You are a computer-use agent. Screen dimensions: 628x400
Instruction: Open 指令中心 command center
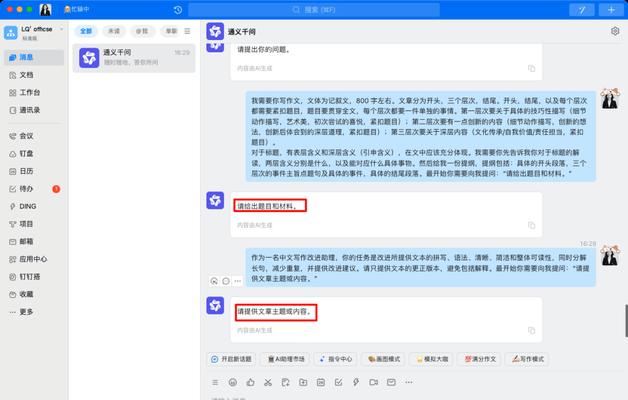click(336, 359)
